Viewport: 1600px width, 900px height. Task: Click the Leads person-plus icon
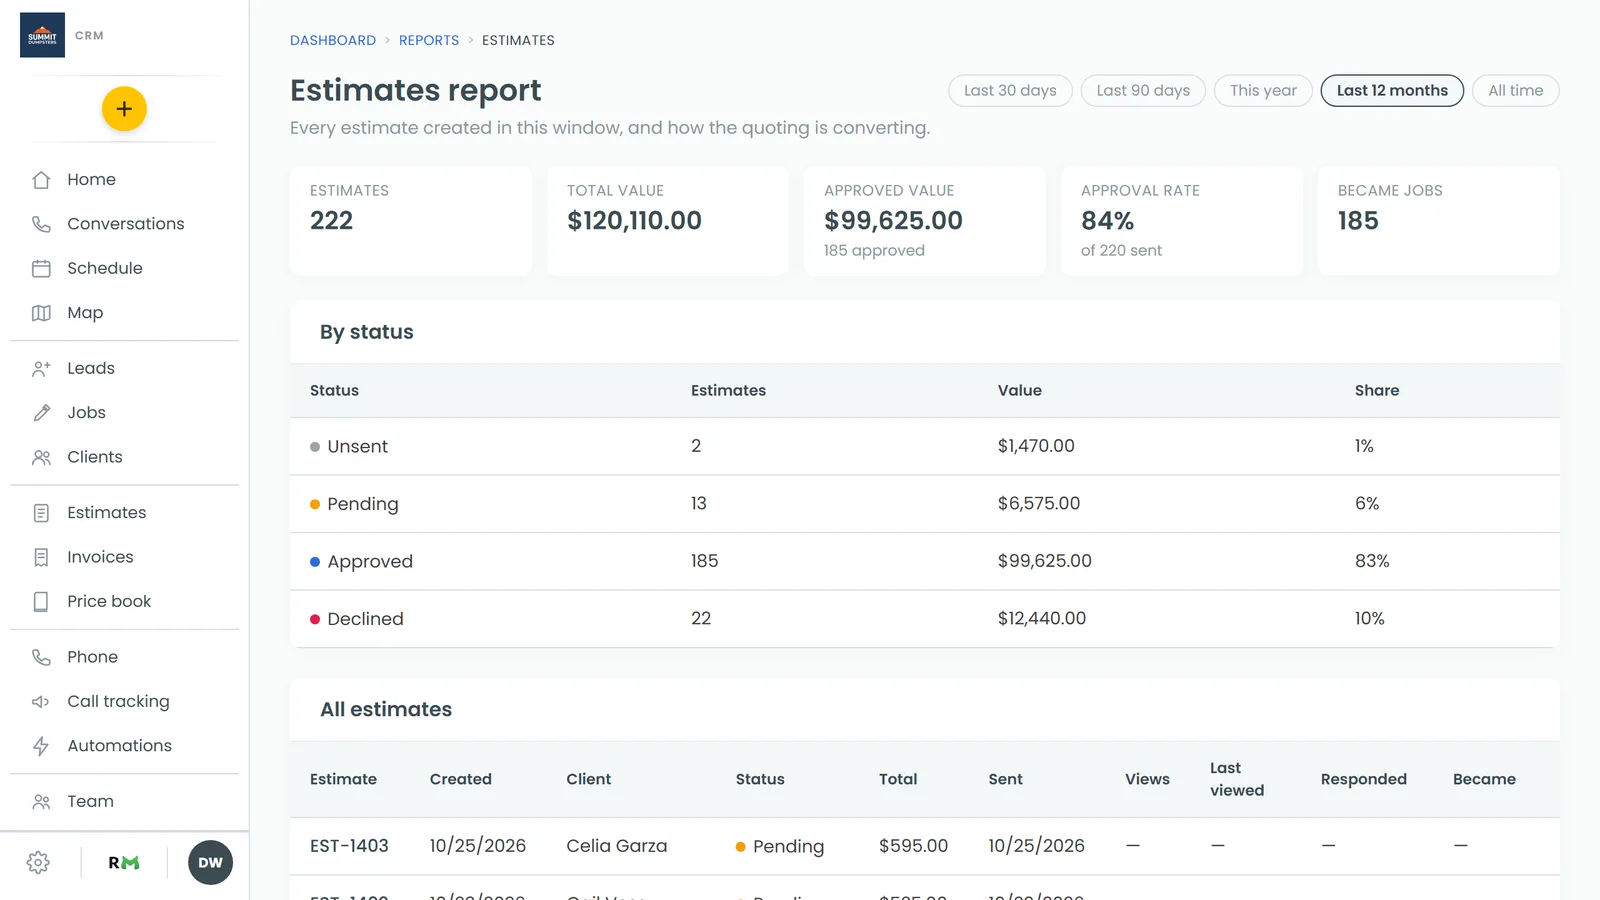[x=41, y=368]
